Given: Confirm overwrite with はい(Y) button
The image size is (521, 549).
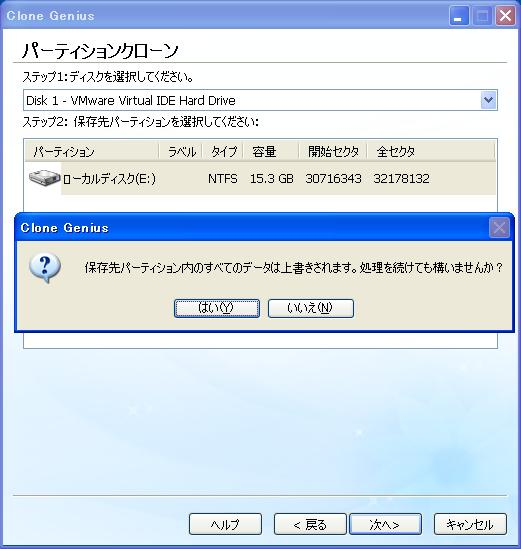Looking at the screenshot, I should point(217,308).
